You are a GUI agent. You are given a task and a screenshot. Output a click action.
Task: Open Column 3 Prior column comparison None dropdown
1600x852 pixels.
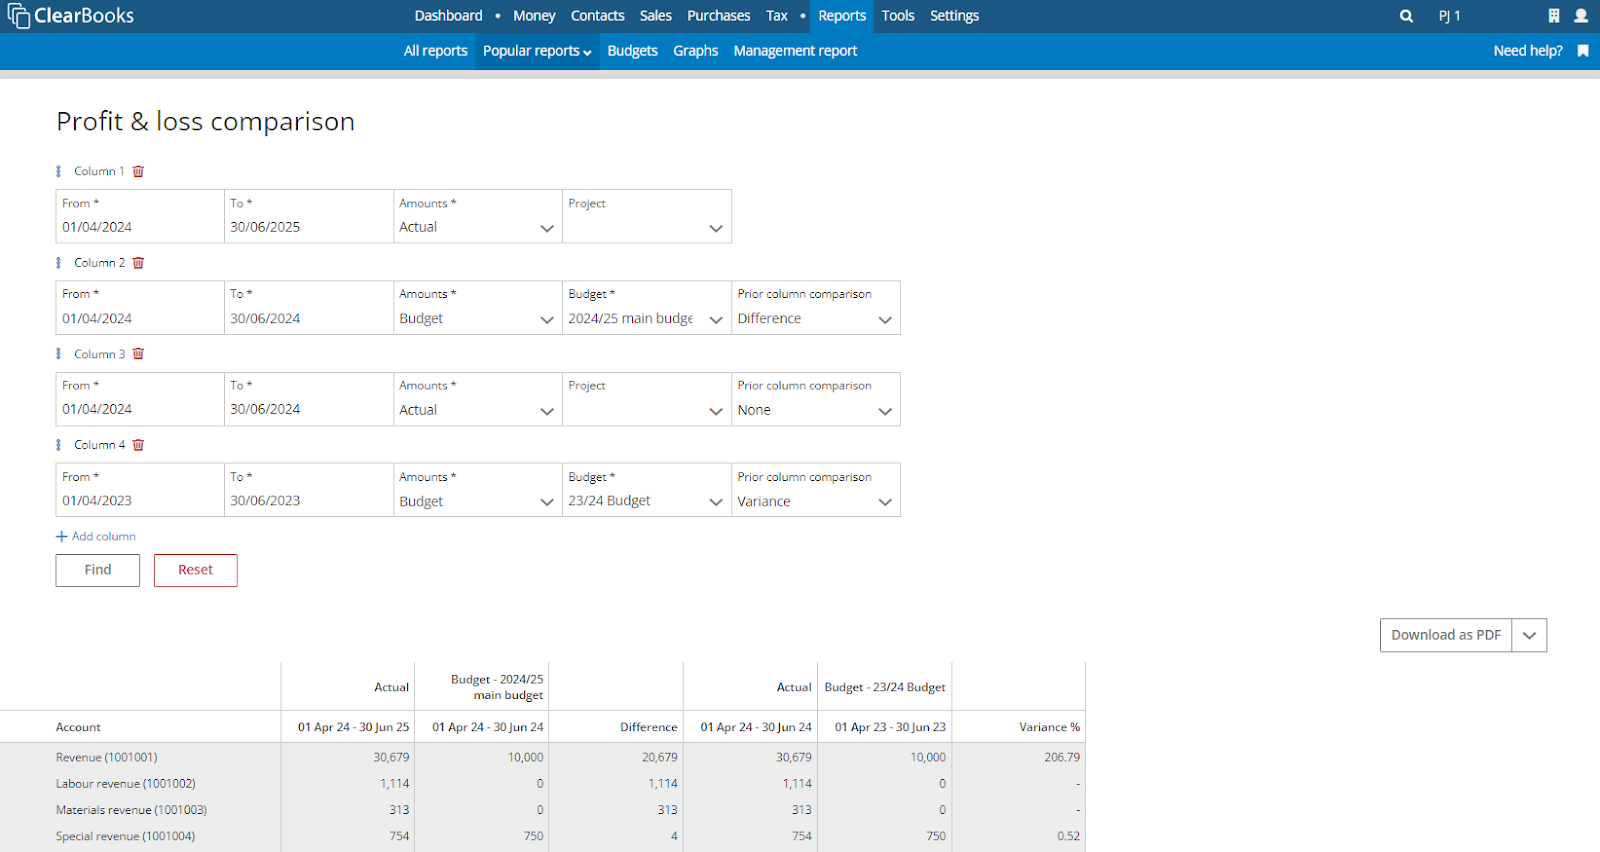[x=816, y=399]
